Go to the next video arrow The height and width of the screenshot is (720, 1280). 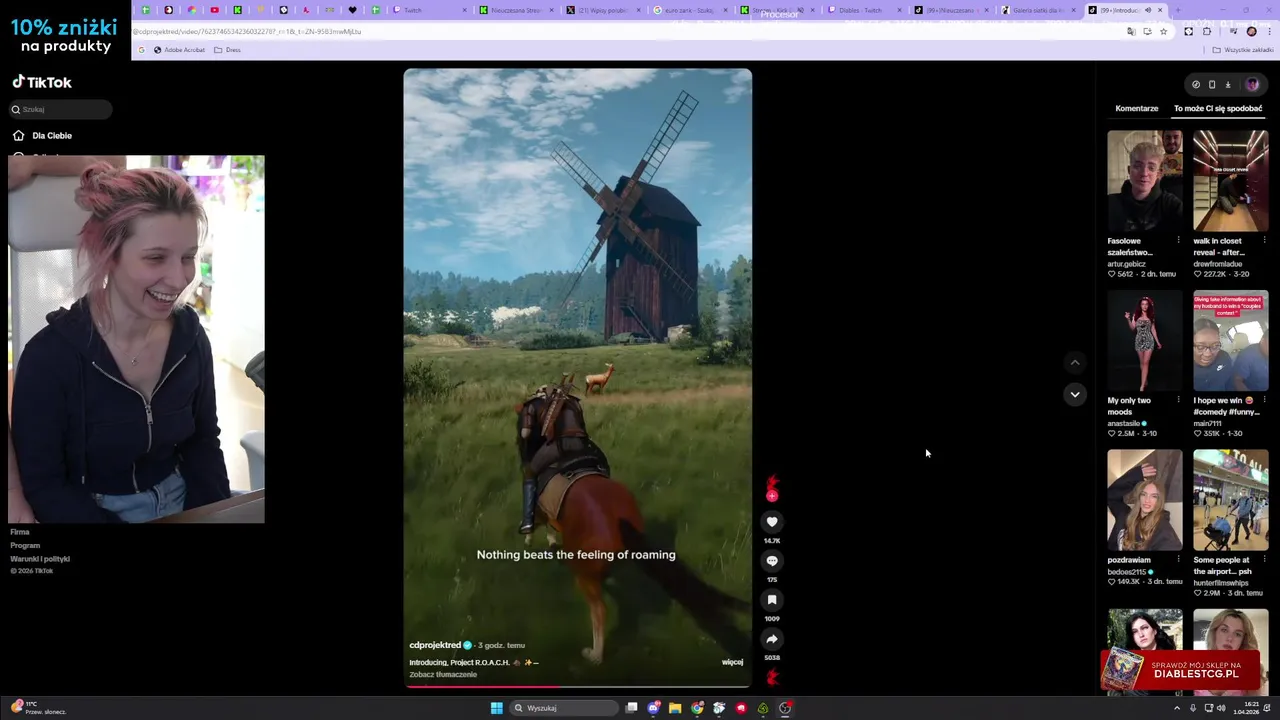pyautogui.click(x=1075, y=394)
